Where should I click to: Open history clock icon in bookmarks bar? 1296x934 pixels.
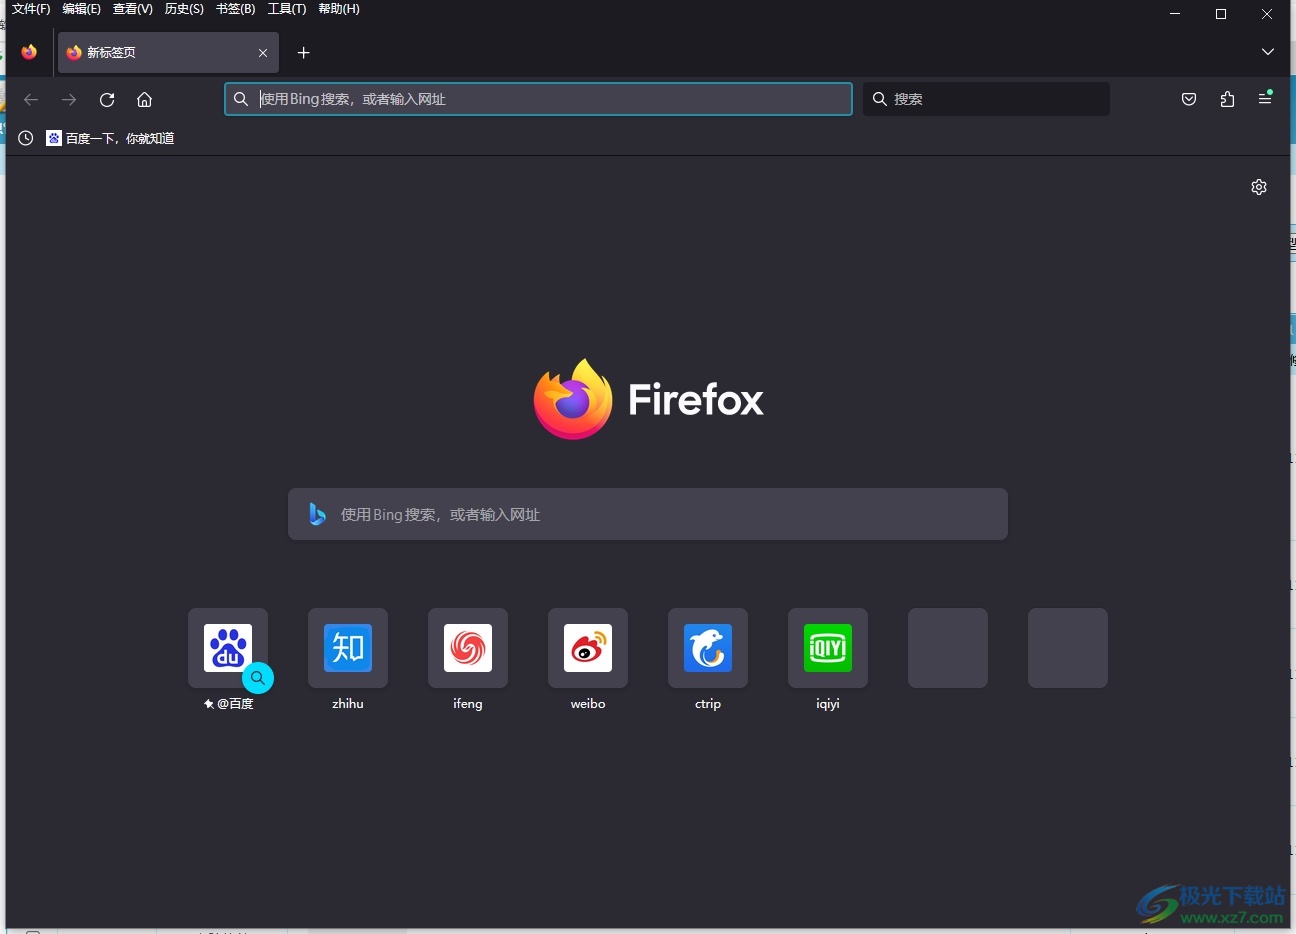point(26,138)
